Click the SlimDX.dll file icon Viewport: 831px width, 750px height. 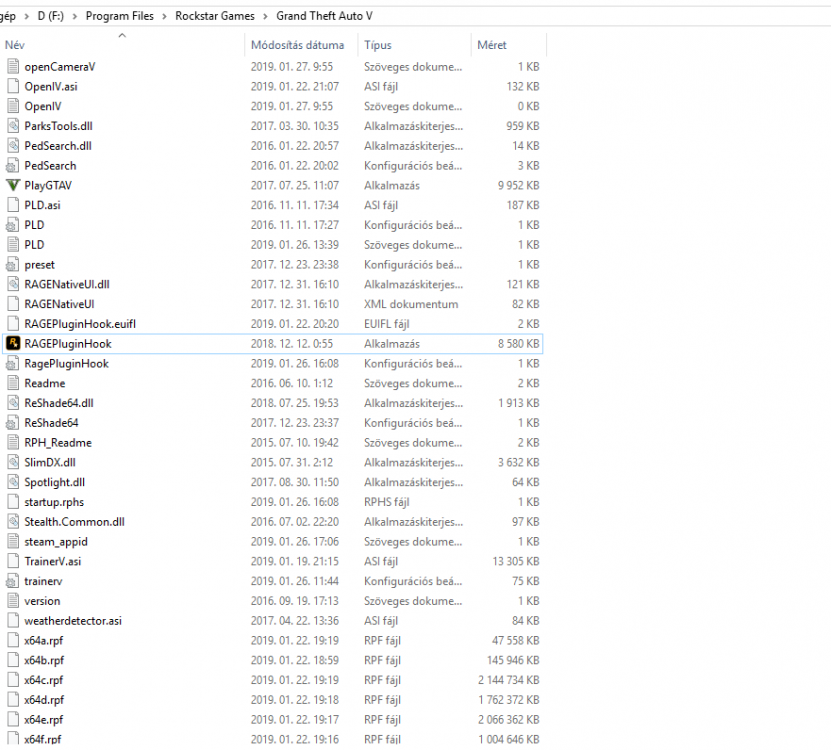tap(13, 462)
